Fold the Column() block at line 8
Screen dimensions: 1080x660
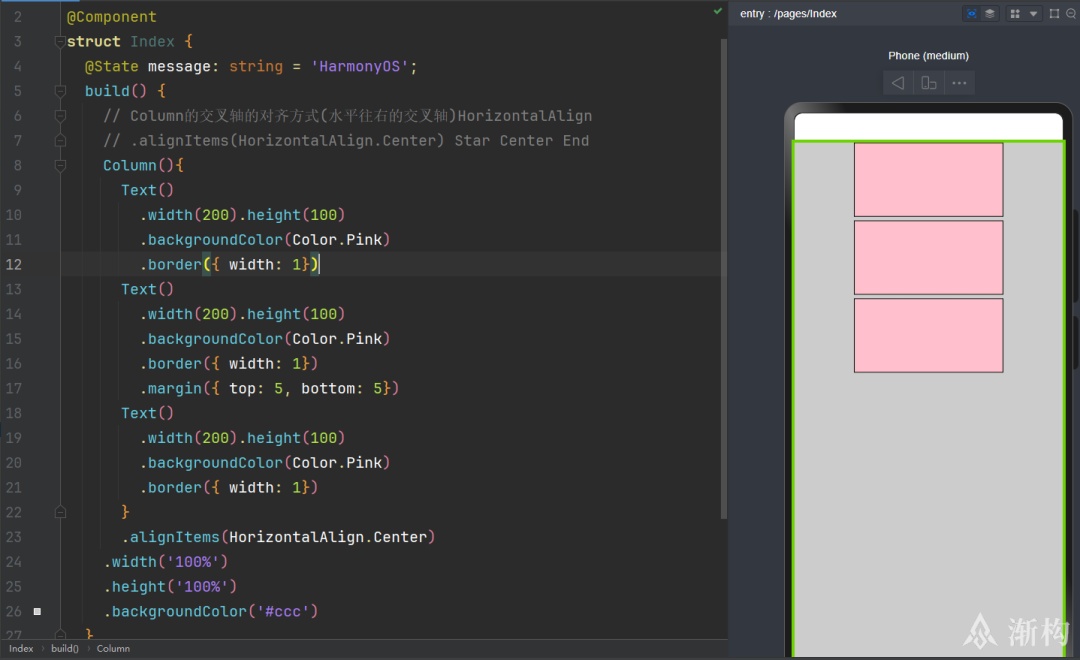pyautogui.click(x=60, y=165)
